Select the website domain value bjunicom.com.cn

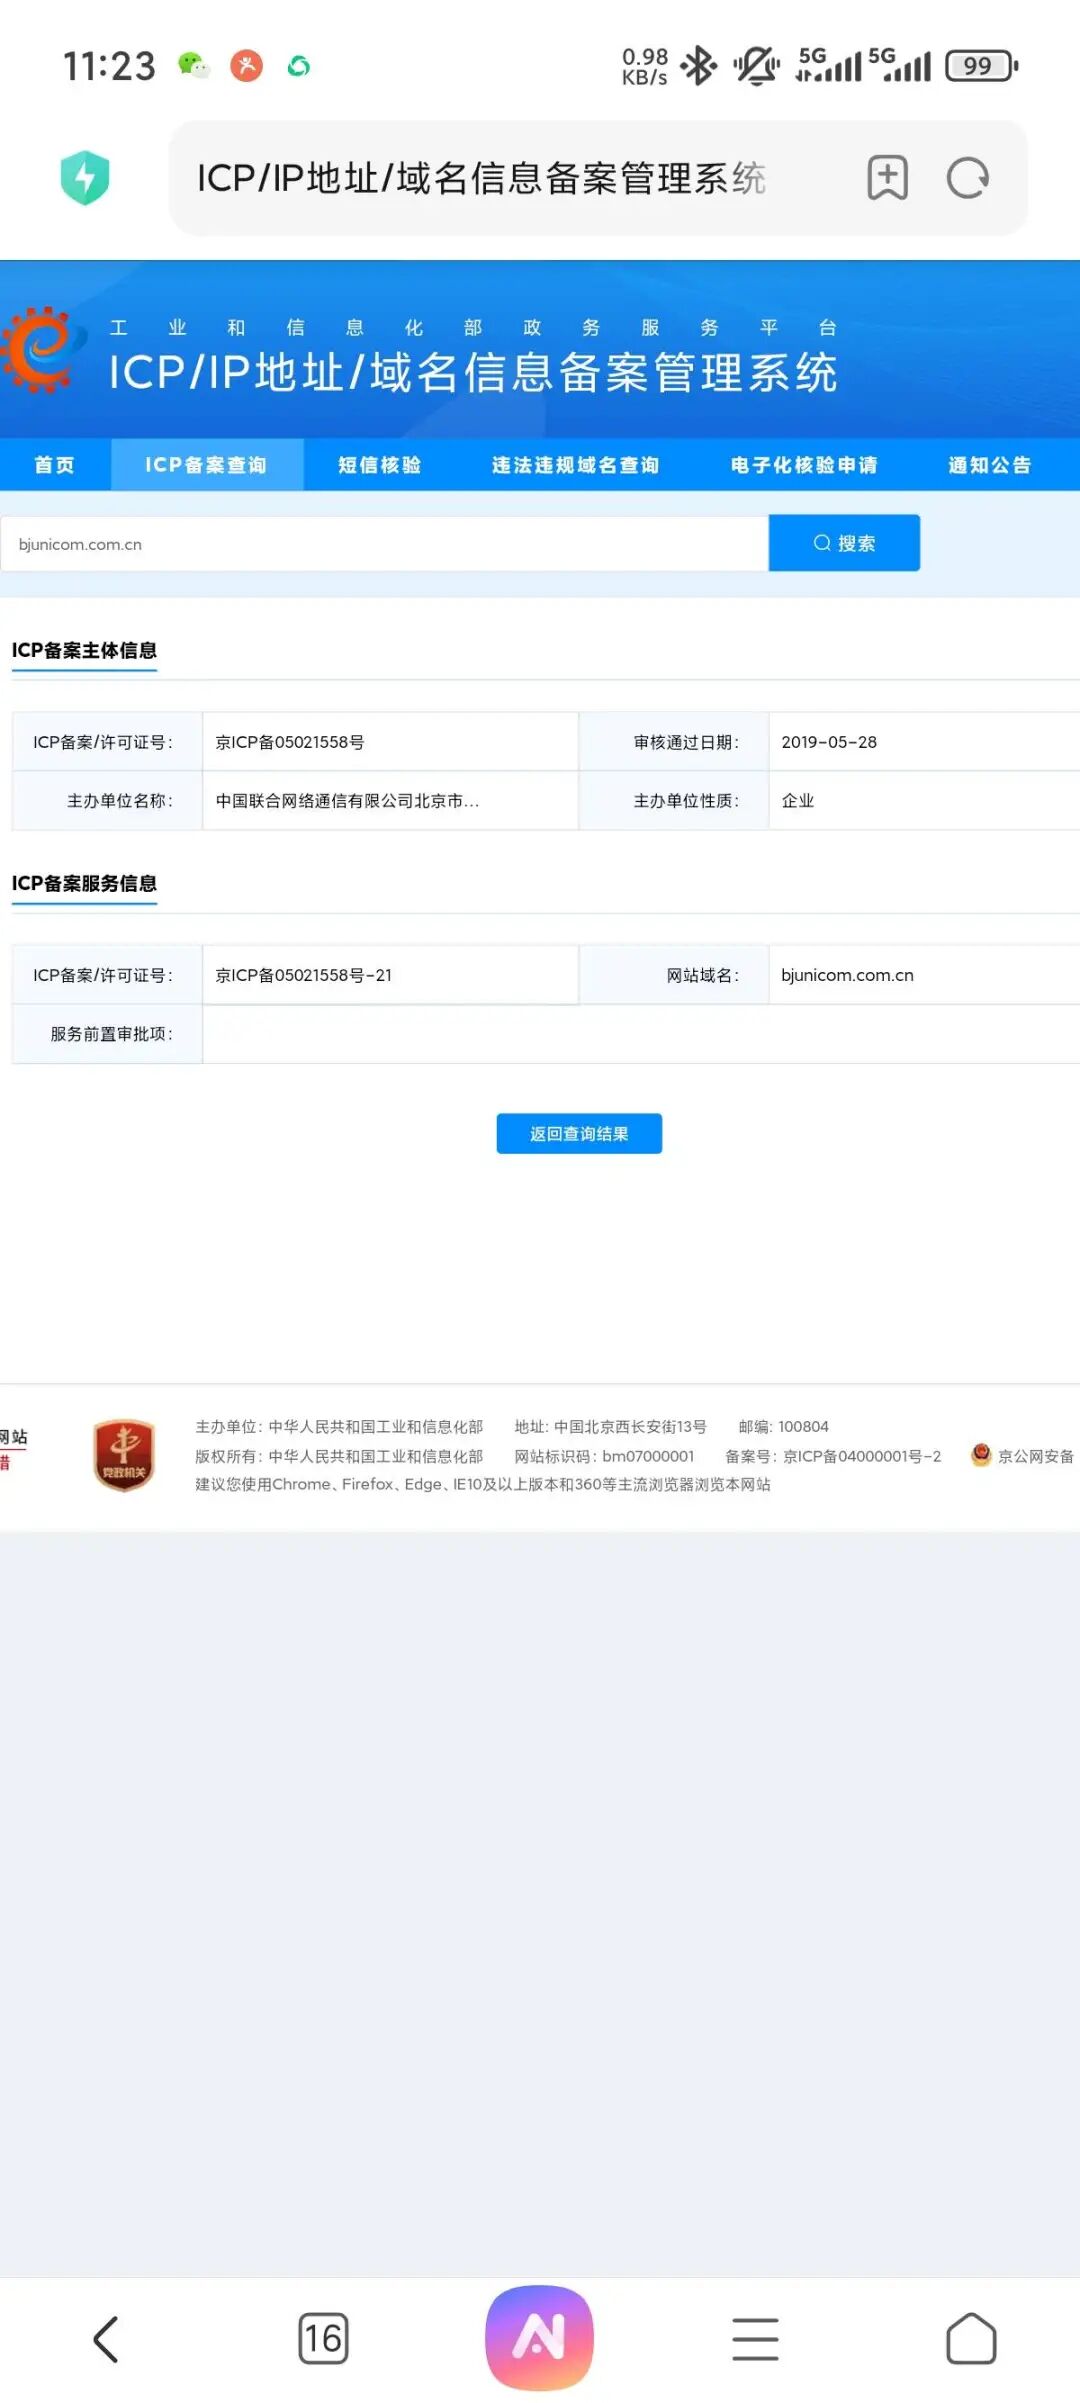(847, 975)
